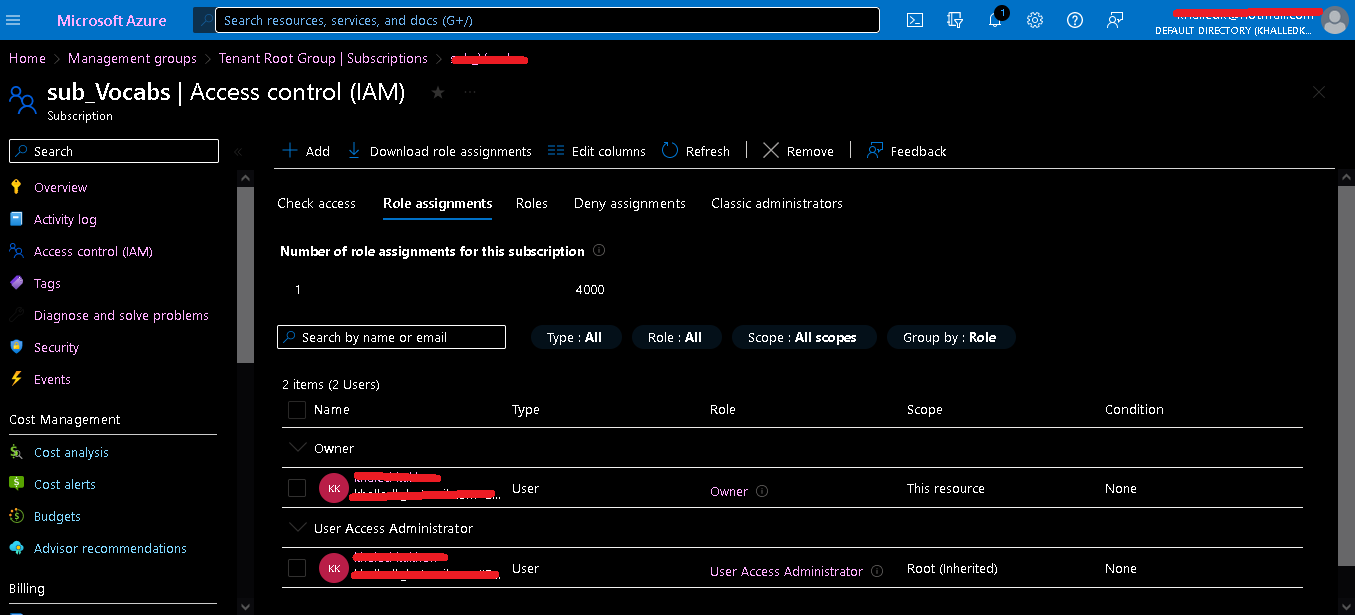Click the Name column header

(x=332, y=409)
